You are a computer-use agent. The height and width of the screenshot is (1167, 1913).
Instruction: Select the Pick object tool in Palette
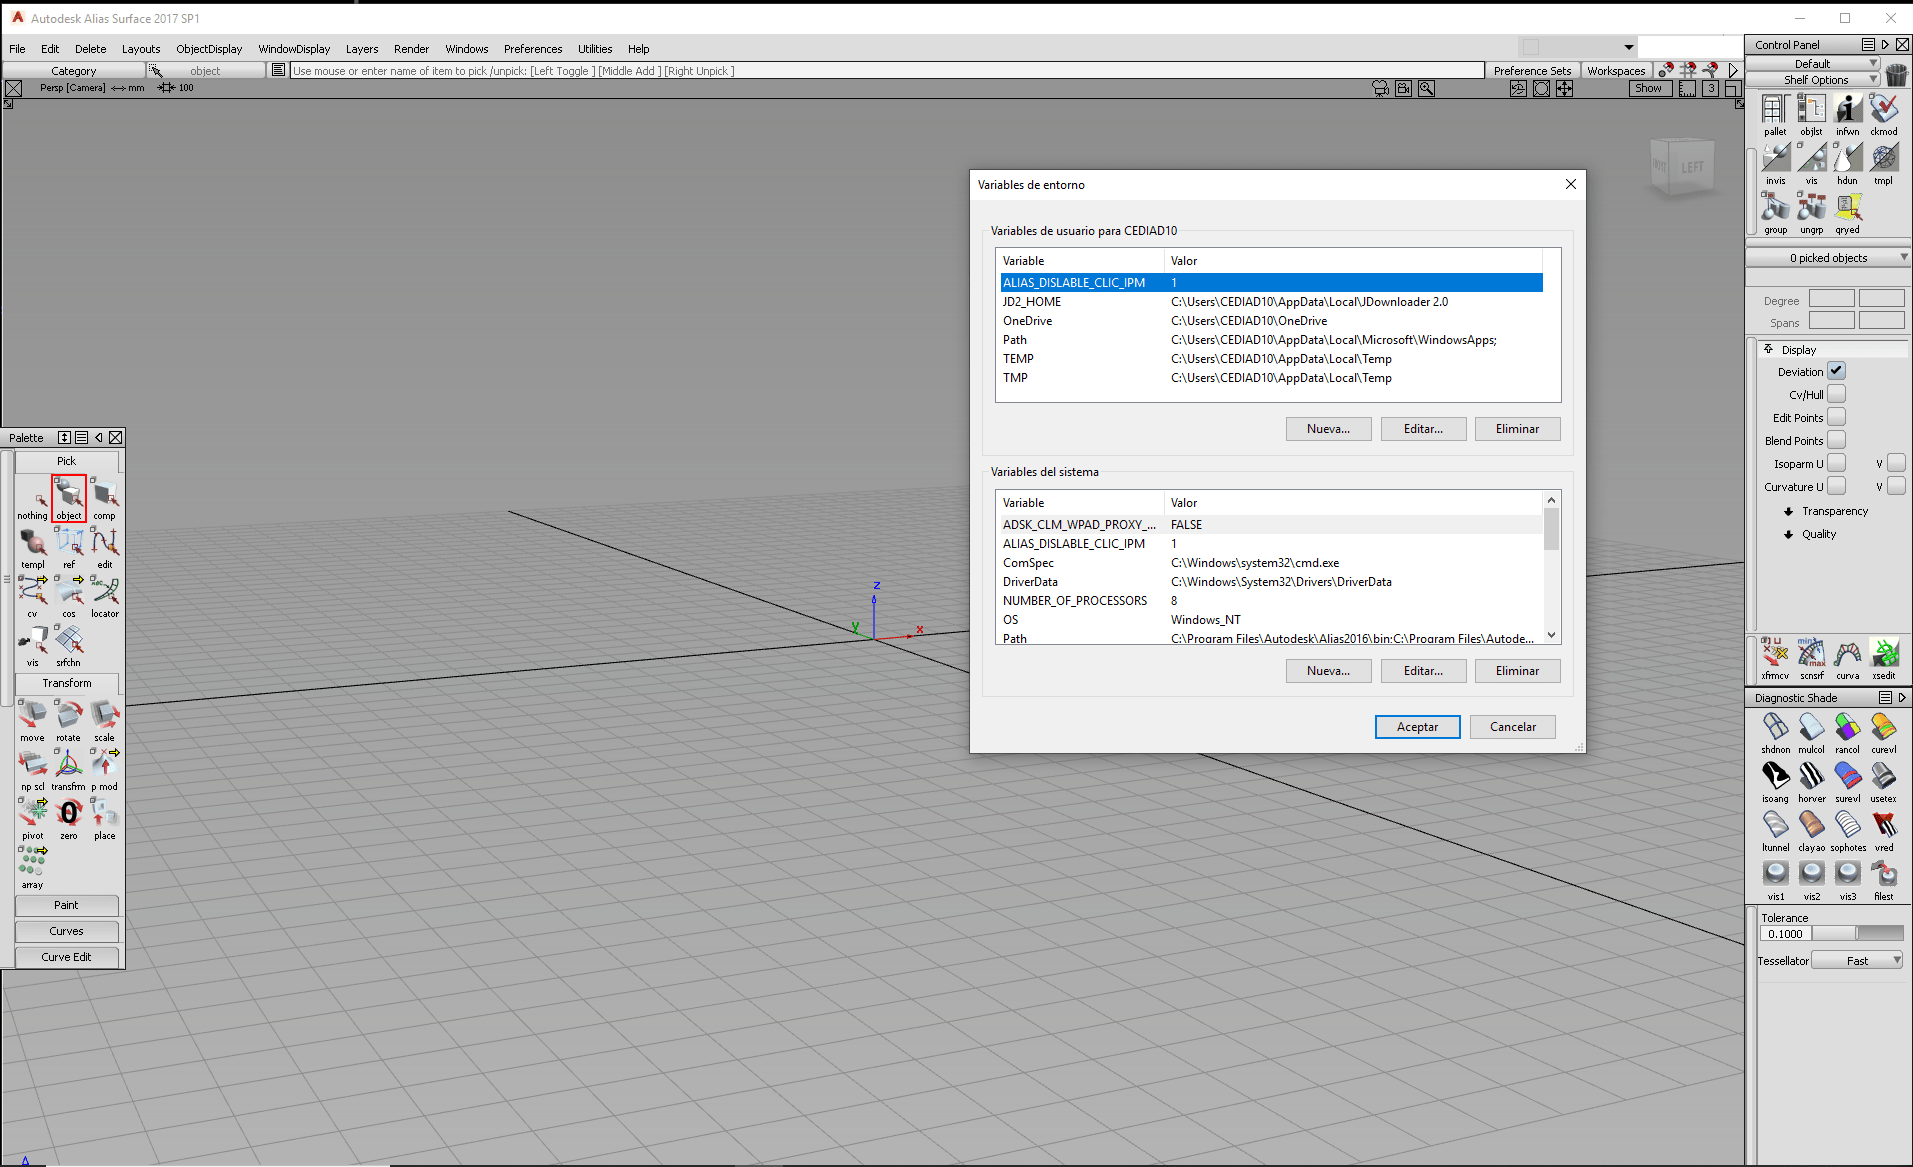[69, 497]
